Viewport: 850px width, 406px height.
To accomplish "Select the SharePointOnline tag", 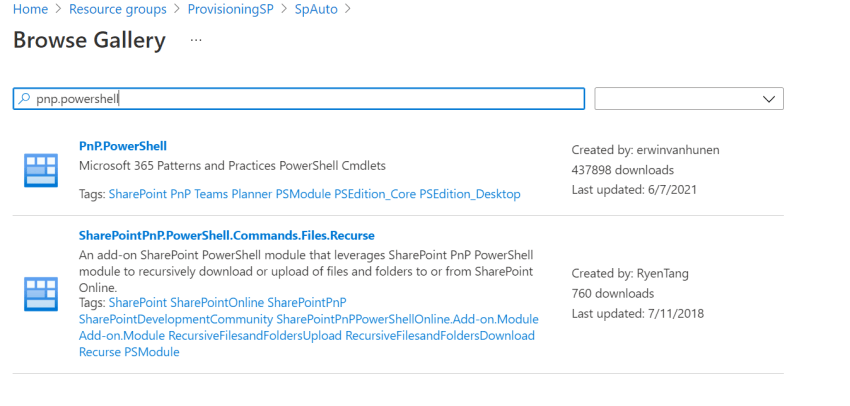I will pos(217,302).
